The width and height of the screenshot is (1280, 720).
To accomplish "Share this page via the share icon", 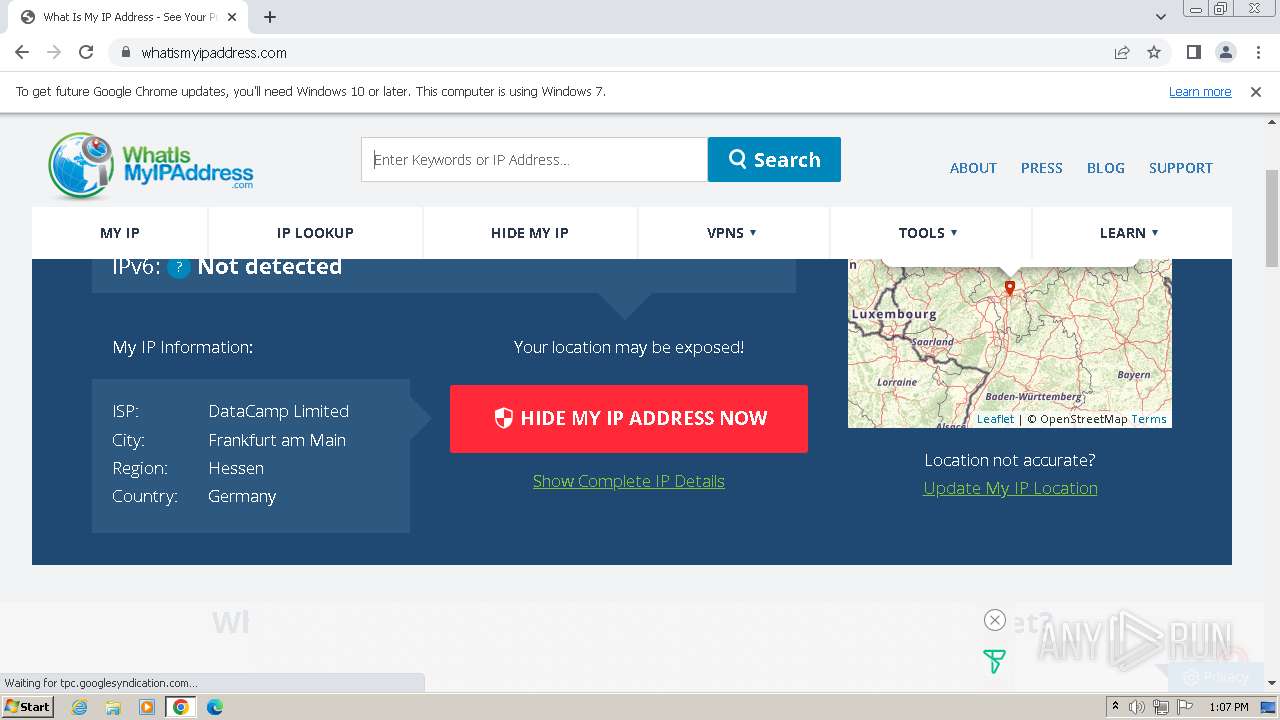I will (1122, 52).
